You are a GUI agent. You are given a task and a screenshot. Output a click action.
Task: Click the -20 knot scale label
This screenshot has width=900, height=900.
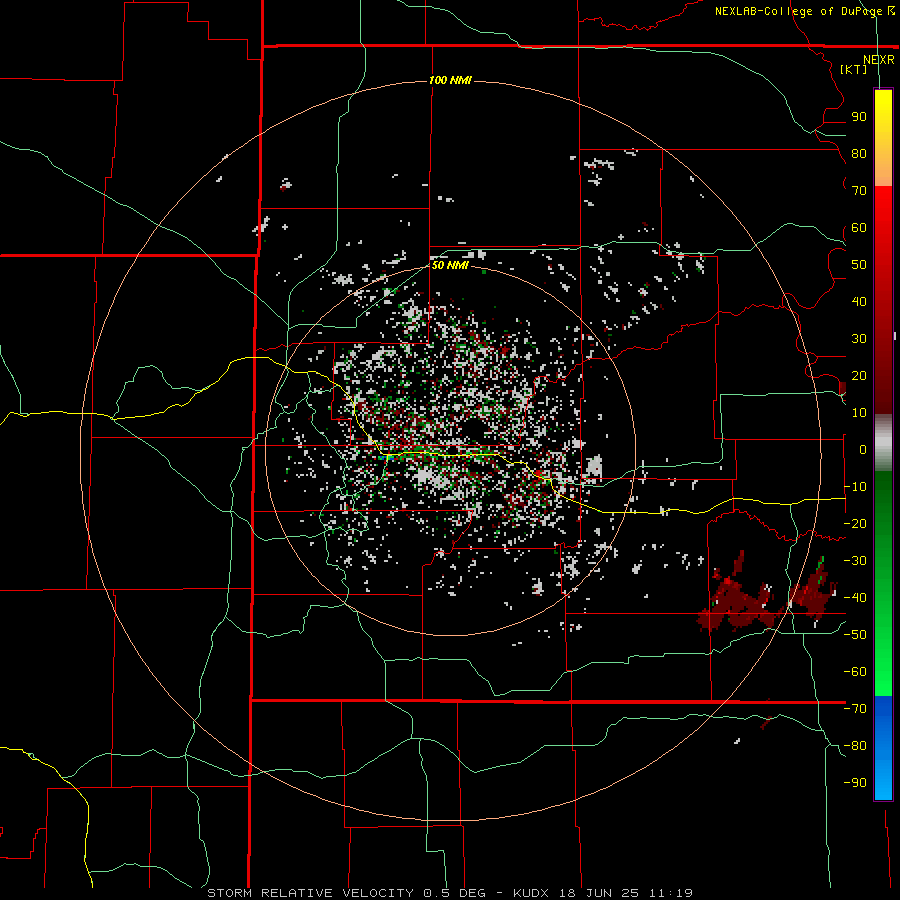(x=855, y=523)
